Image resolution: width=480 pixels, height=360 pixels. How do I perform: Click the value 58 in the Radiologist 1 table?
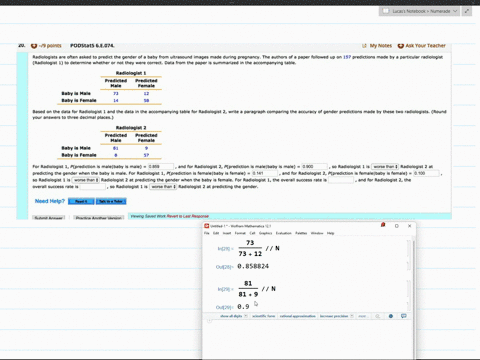click(x=146, y=100)
